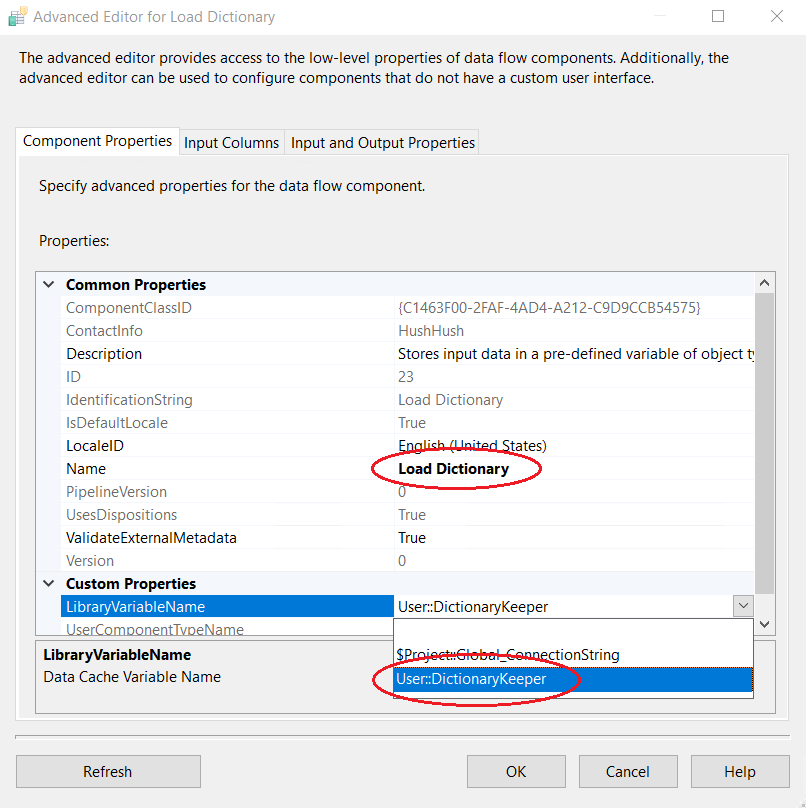Collapse the Common Properties section
Screen dimensions: 806x808
click(48, 285)
